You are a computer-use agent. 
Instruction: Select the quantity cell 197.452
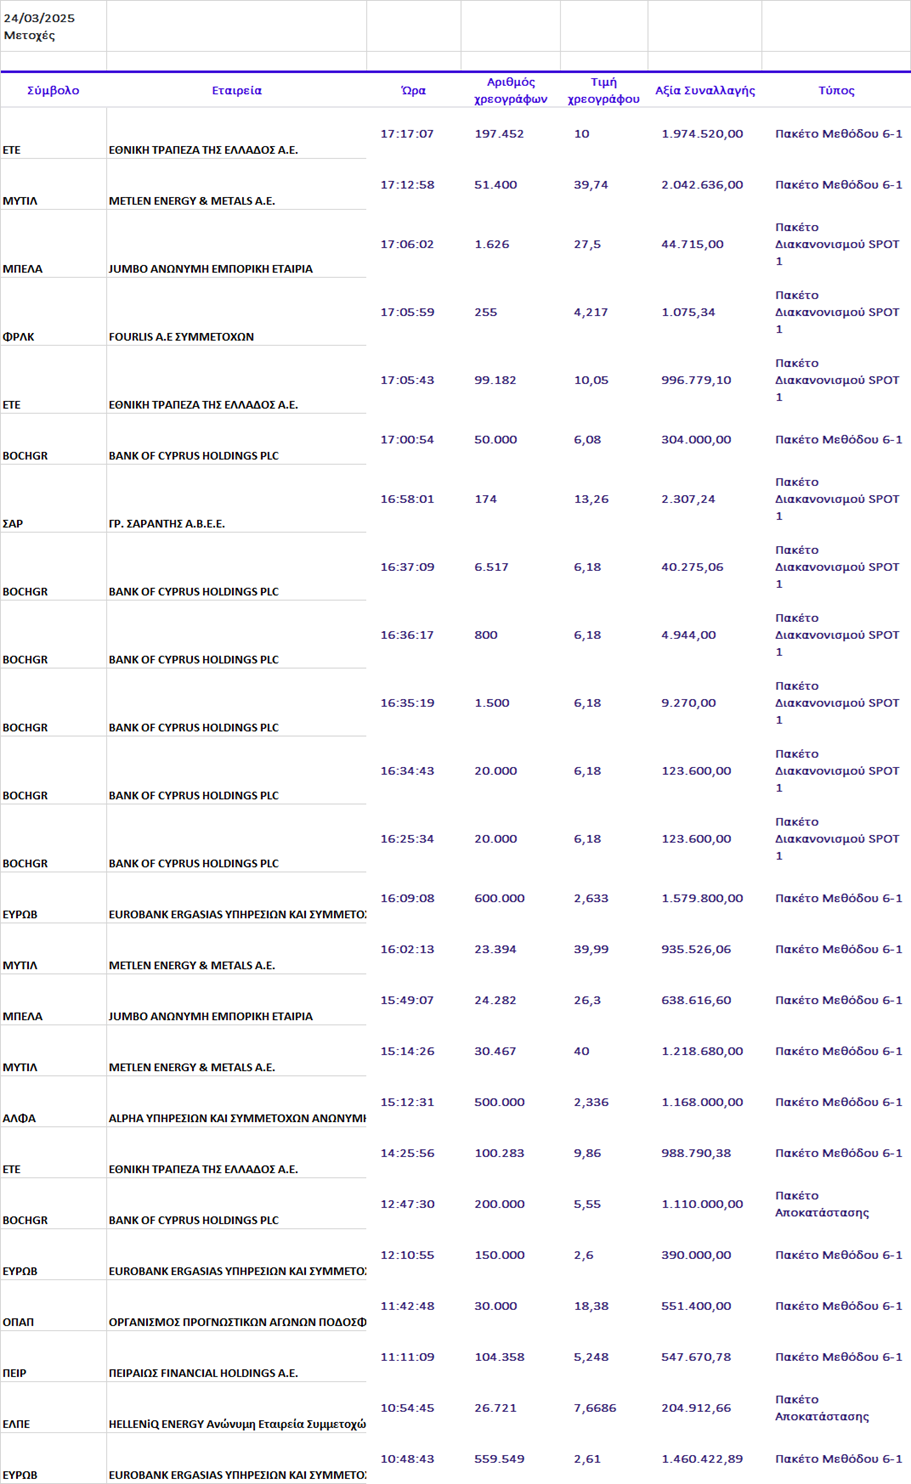499,133
